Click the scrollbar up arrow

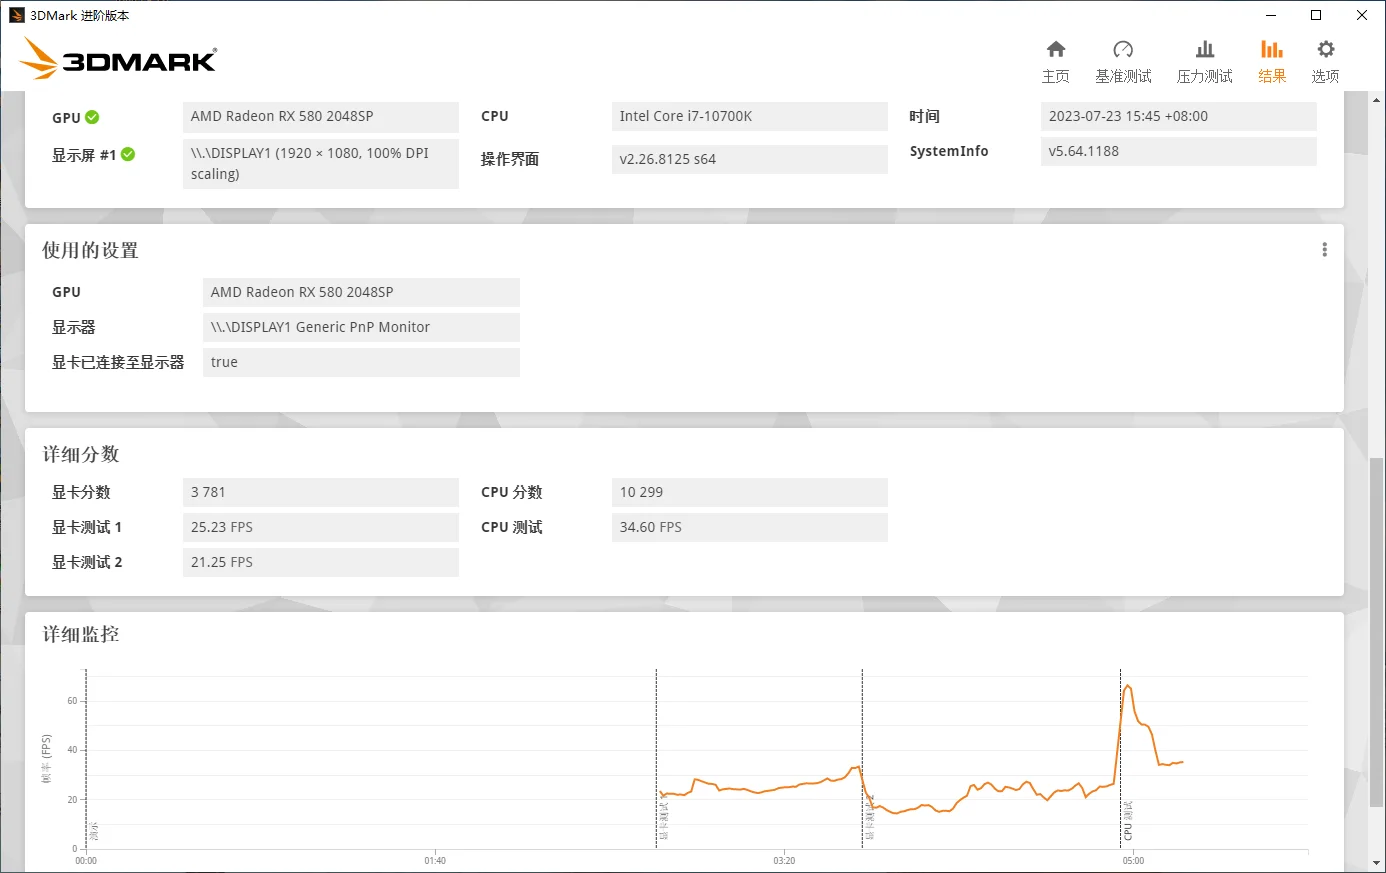[1377, 99]
